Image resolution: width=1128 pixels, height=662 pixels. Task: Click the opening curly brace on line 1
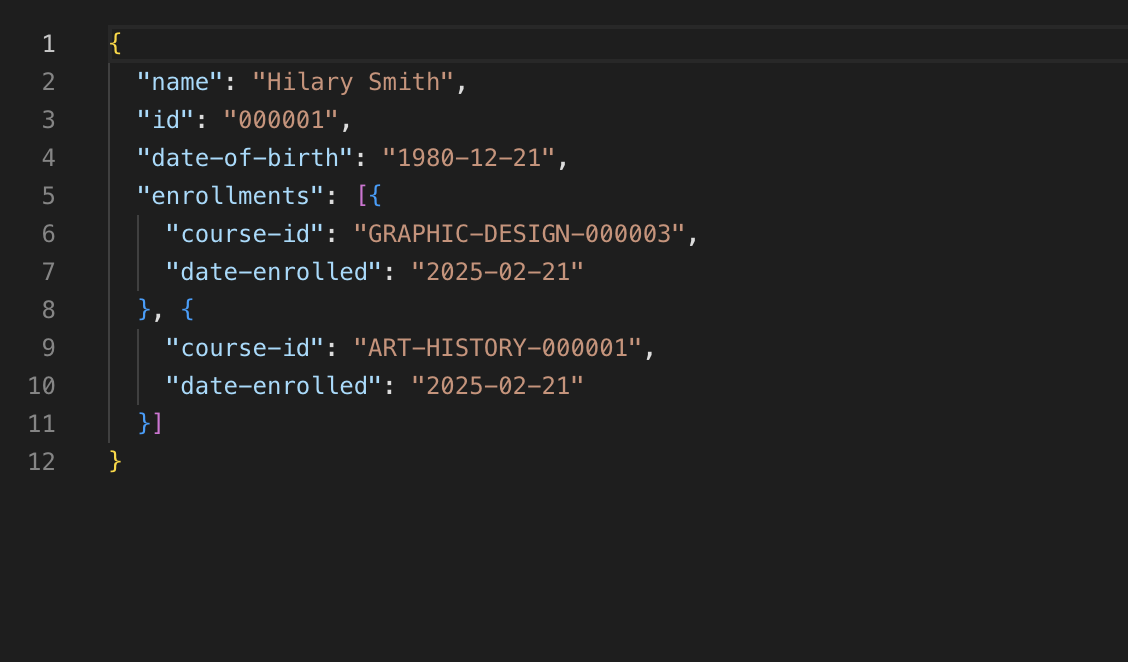[x=115, y=44]
